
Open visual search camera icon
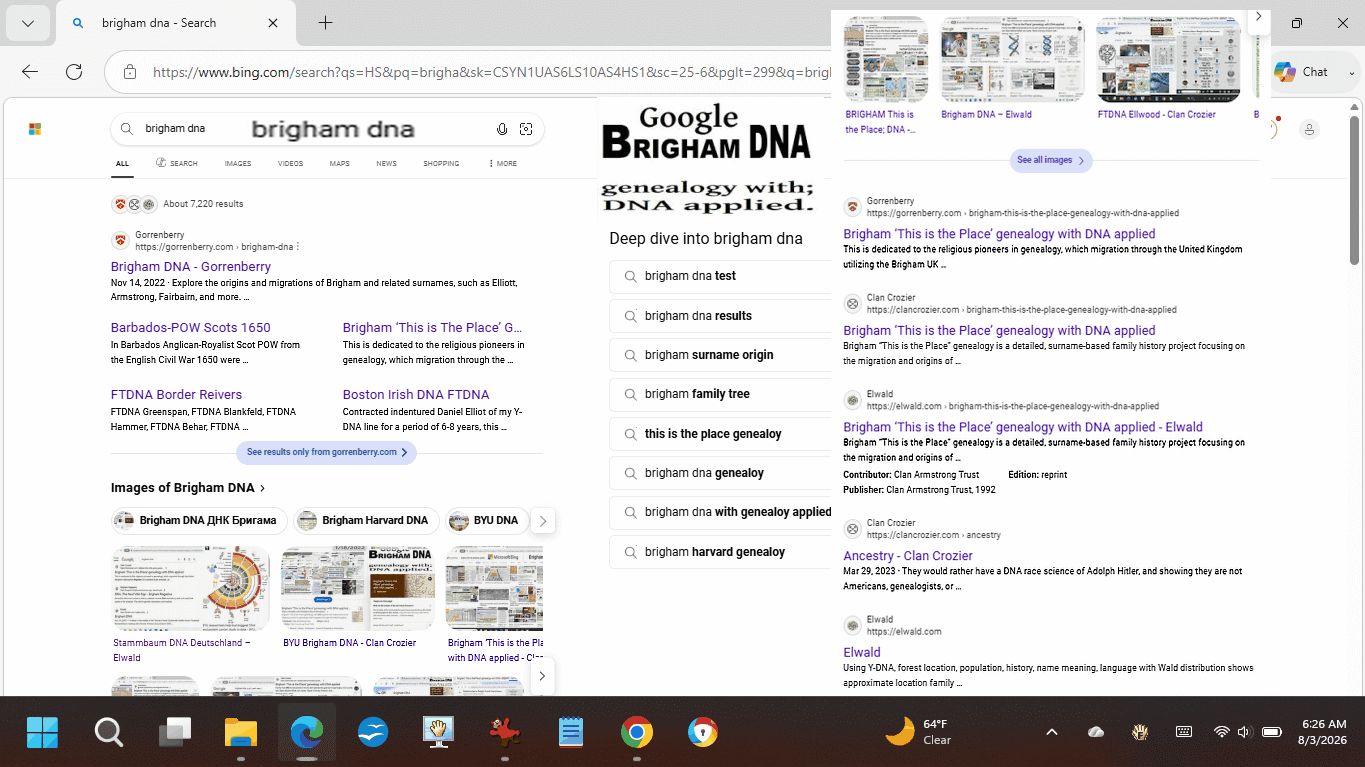click(526, 129)
